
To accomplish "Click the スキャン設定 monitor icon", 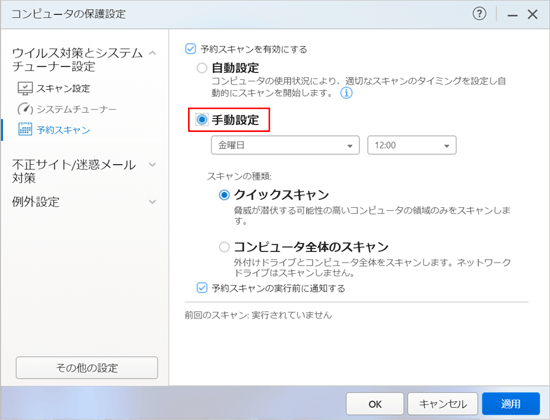I will pos(25,88).
